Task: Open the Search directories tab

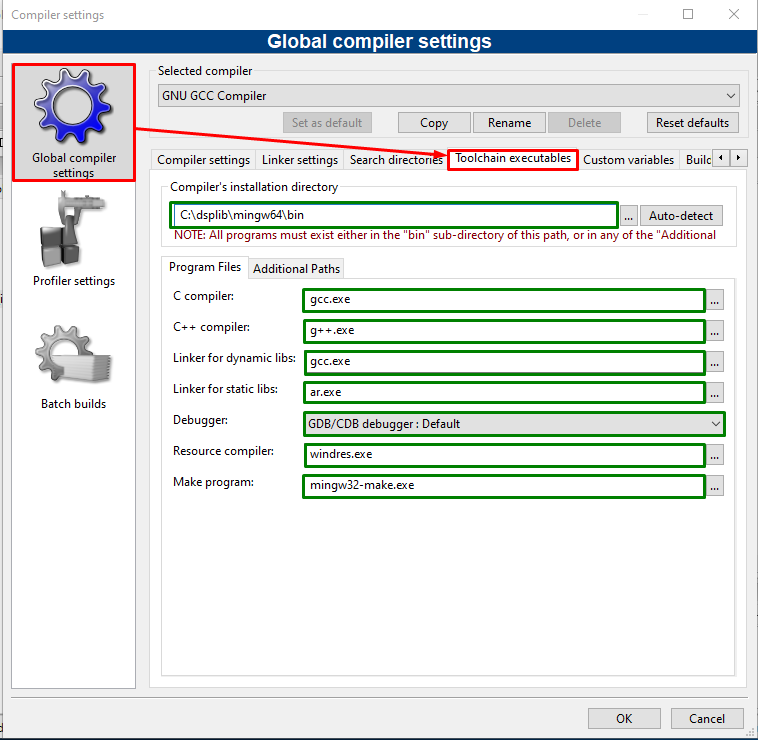Action: (396, 160)
